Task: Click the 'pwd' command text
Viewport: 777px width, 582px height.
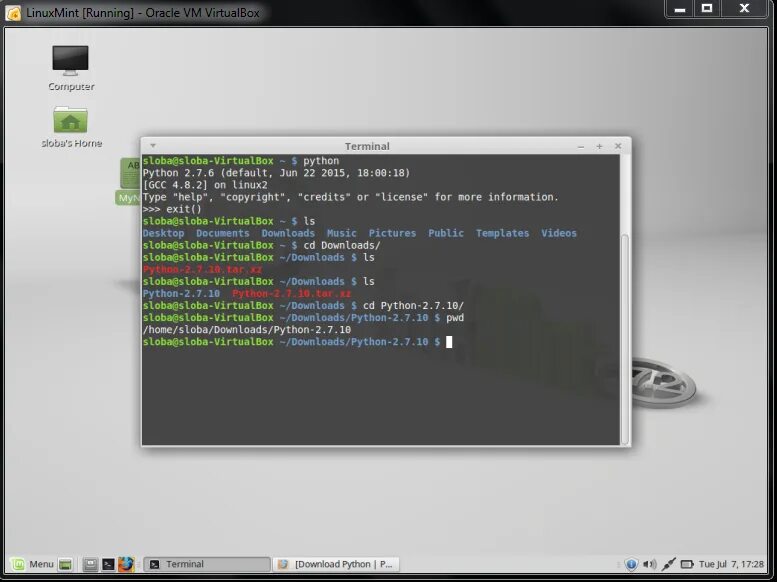Action: click(x=455, y=318)
